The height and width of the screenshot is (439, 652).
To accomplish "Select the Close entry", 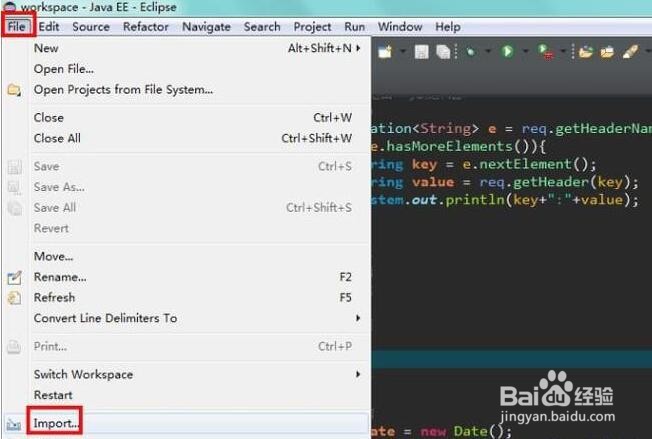I will [x=186, y=118].
